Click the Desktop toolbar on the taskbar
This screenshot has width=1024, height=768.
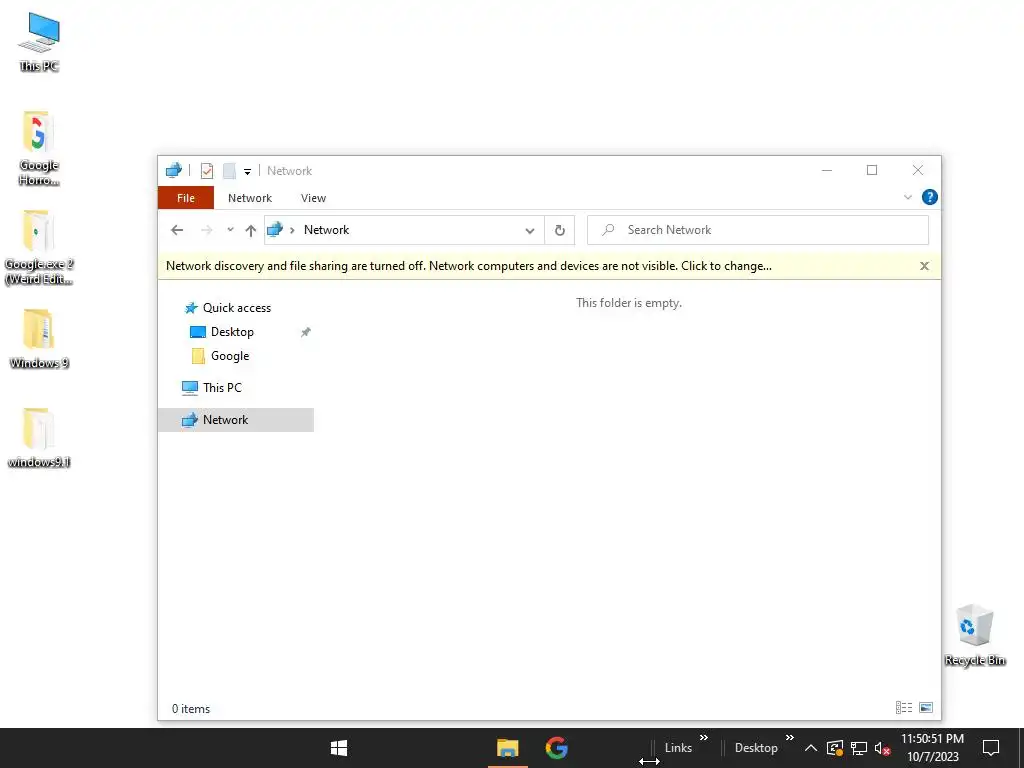pos(756,748)
